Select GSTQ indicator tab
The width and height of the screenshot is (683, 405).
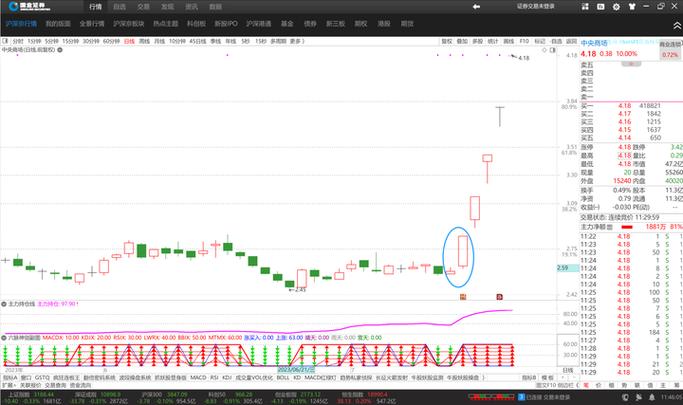tap(42, 377)
